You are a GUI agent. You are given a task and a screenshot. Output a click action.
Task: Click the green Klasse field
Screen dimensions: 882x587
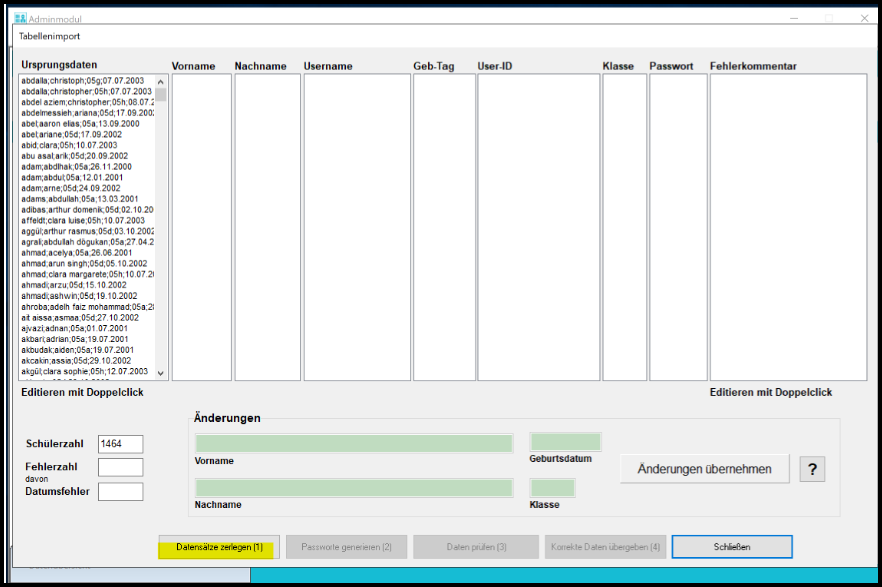552,488
